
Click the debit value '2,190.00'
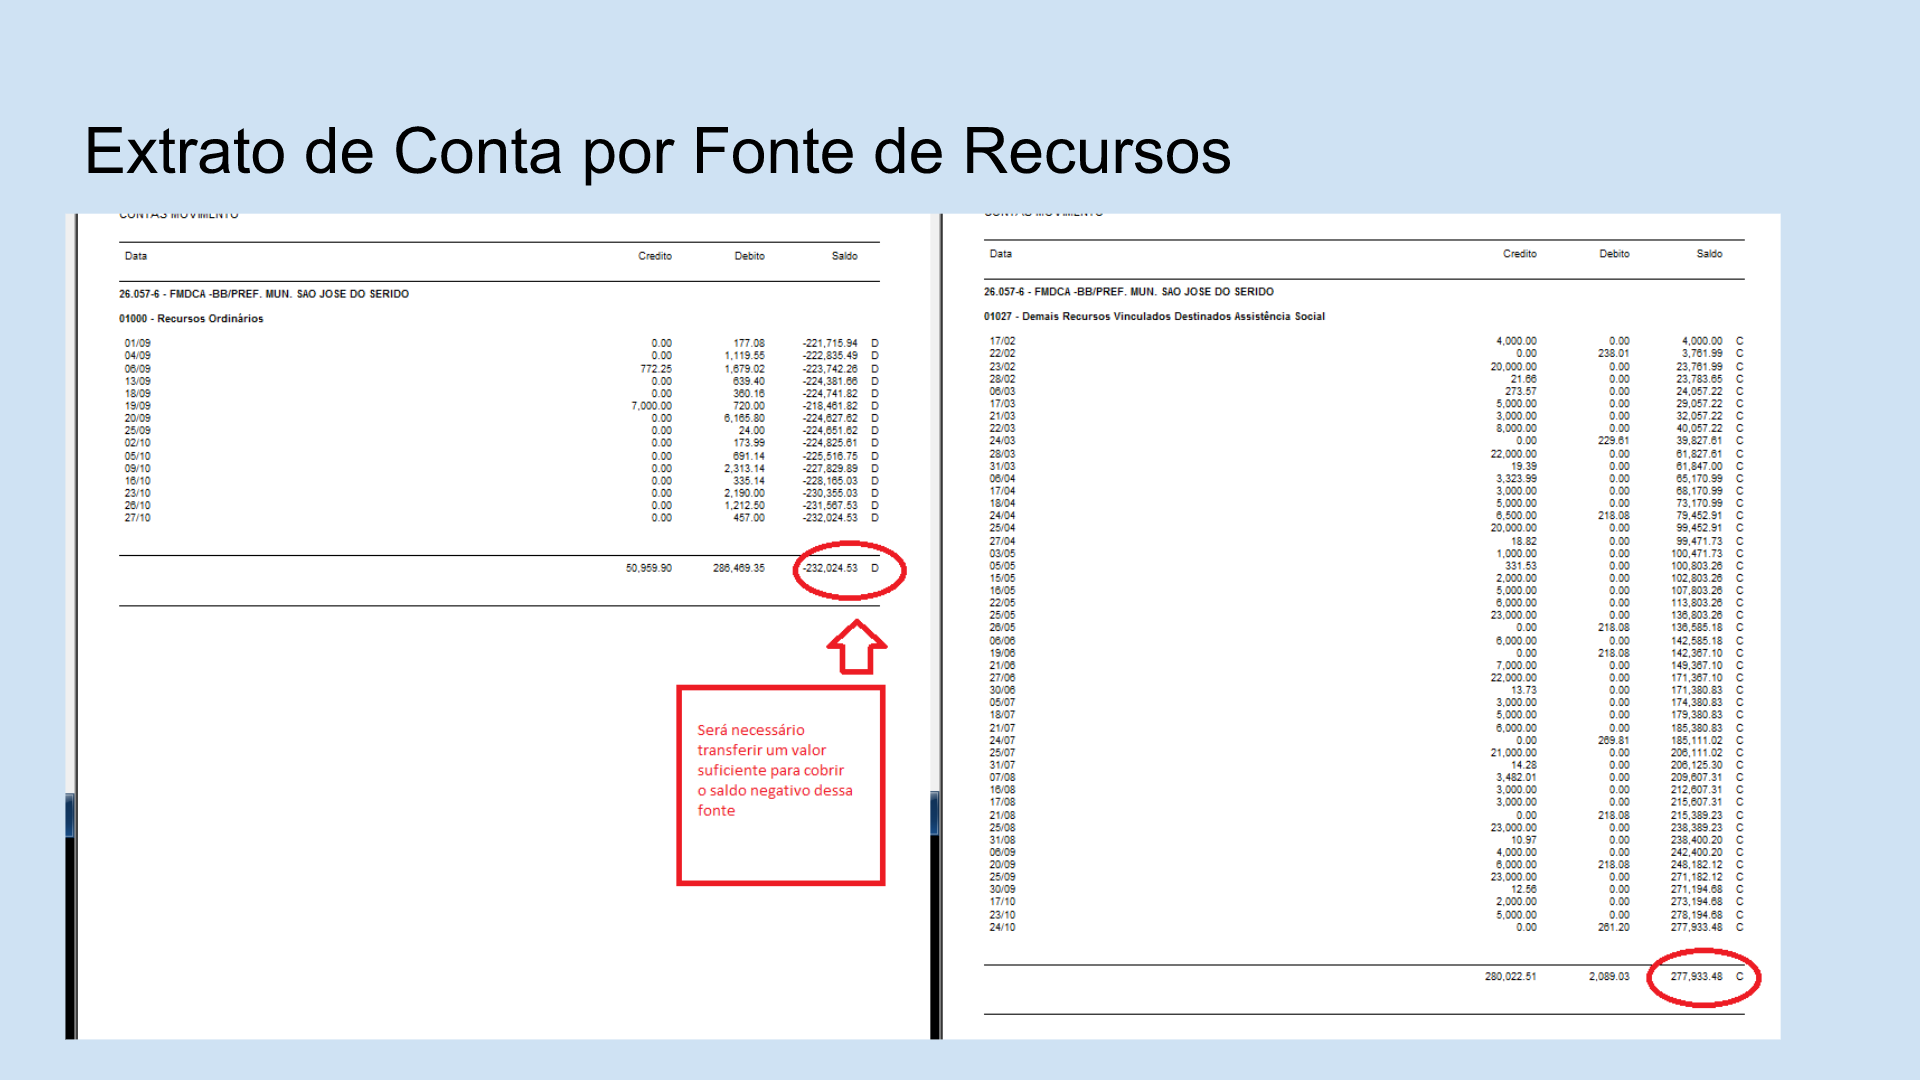tap(745, 493)
